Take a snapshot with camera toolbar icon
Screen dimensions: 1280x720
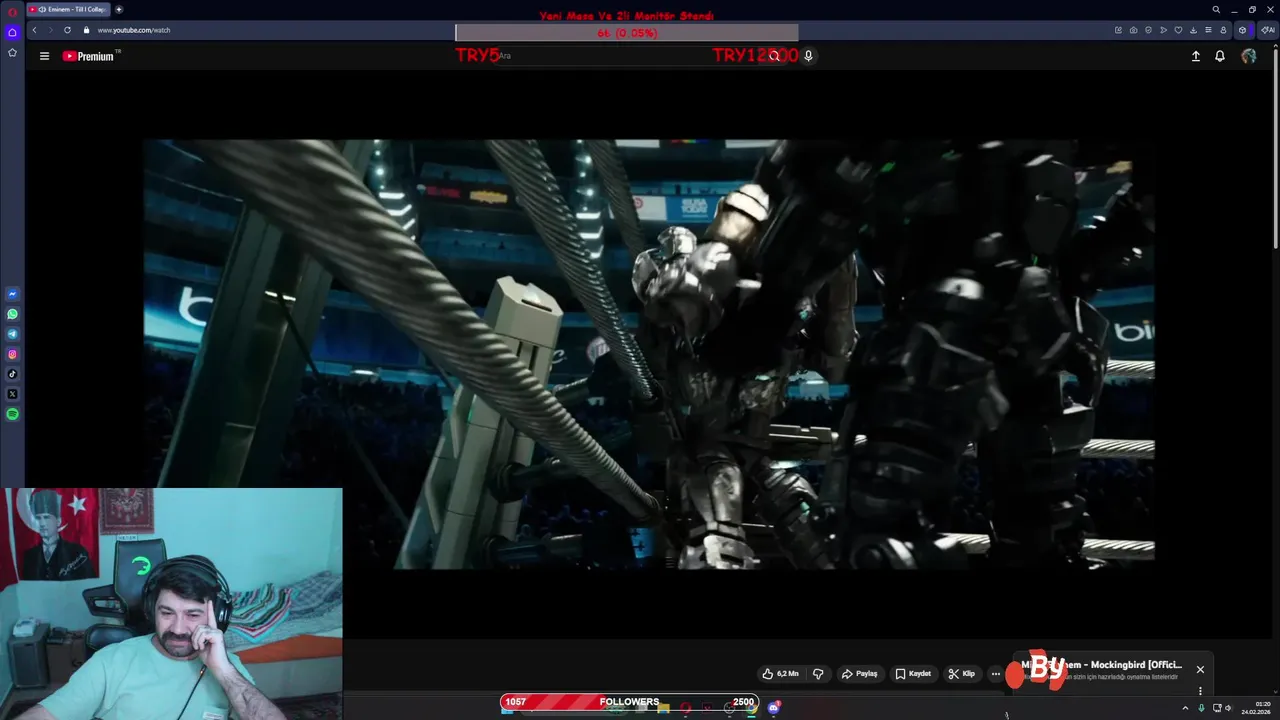(x=1133, y=30)
